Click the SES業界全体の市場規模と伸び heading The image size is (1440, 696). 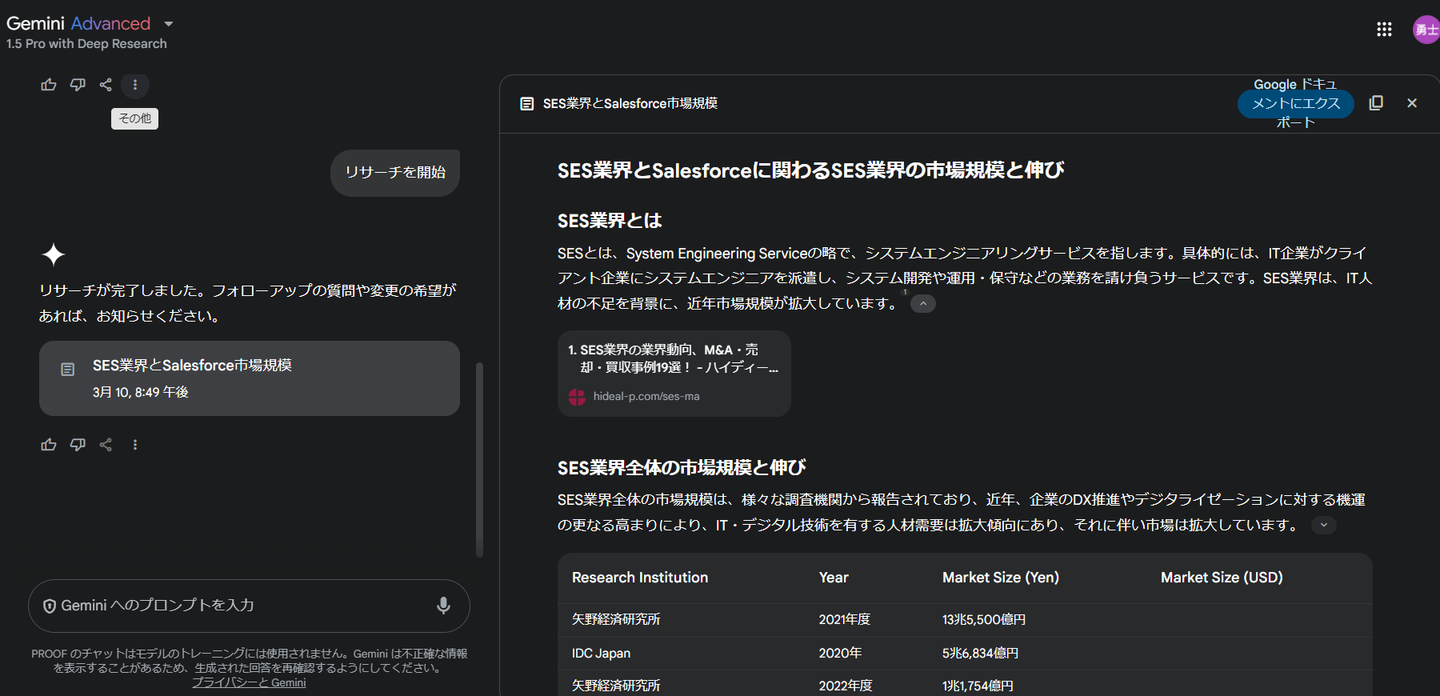(x=681, y=467)
